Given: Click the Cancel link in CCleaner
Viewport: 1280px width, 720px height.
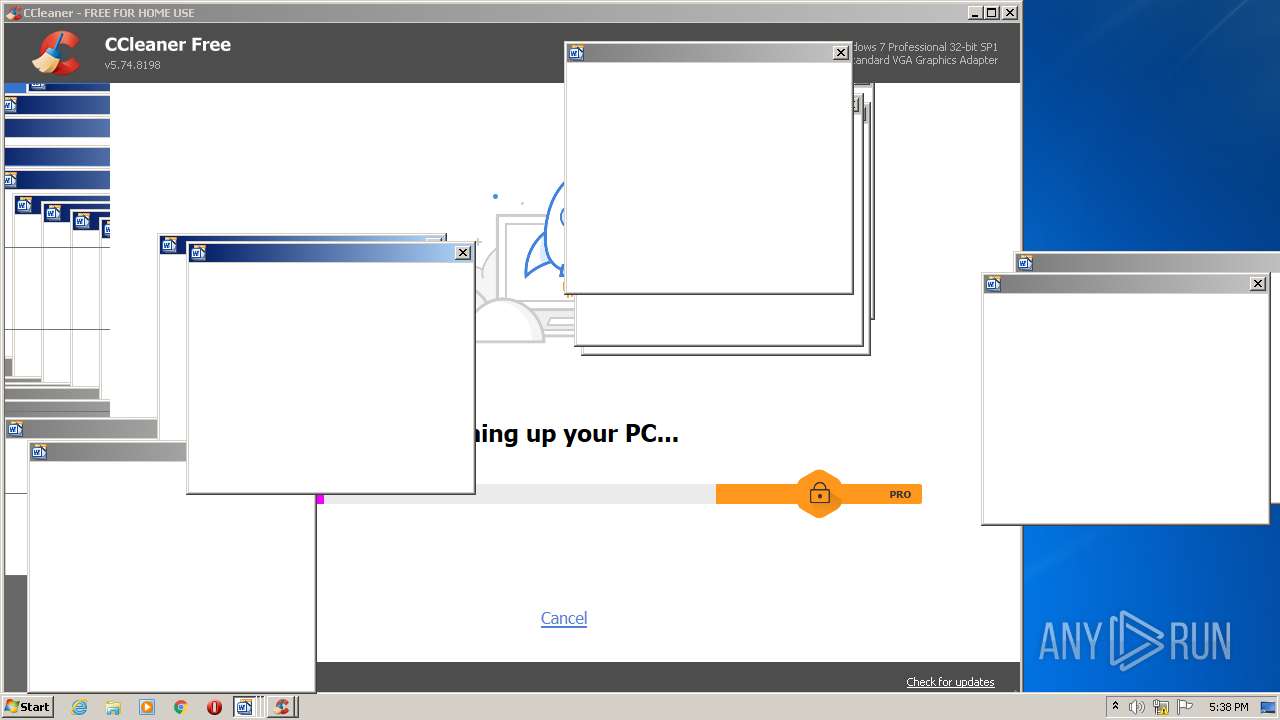Looking at the screenshot, I should [564, 618].
